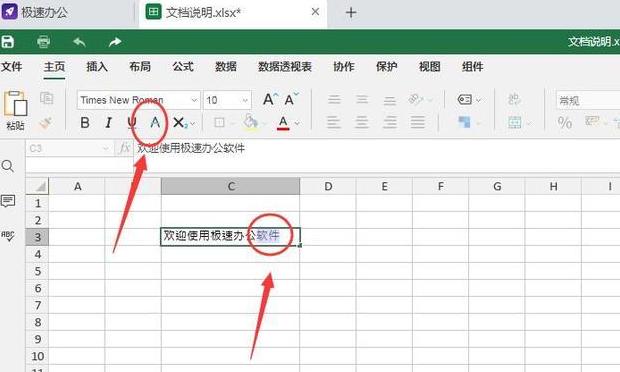Open the comments panel in the left sidebar

pos(8,201)
